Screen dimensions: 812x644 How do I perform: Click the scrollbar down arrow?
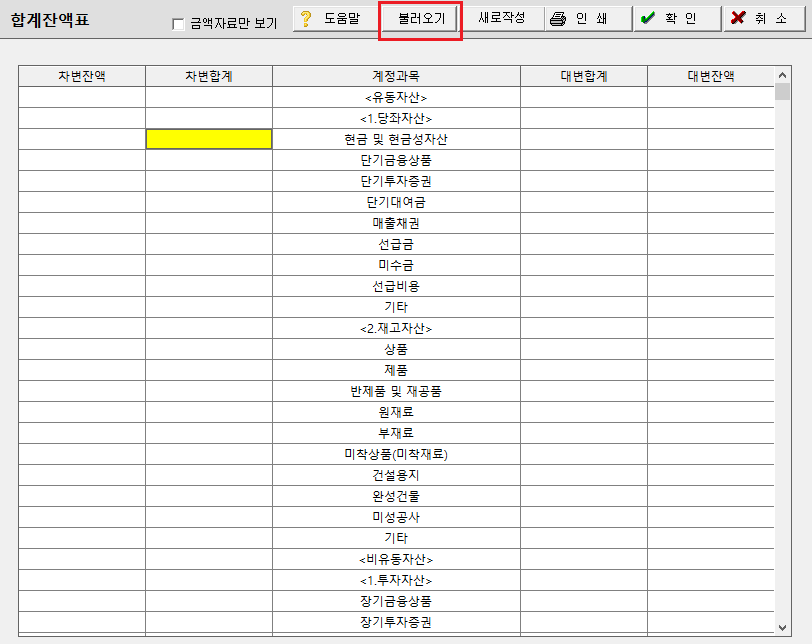pyautogui.click(x=782, y=627)
